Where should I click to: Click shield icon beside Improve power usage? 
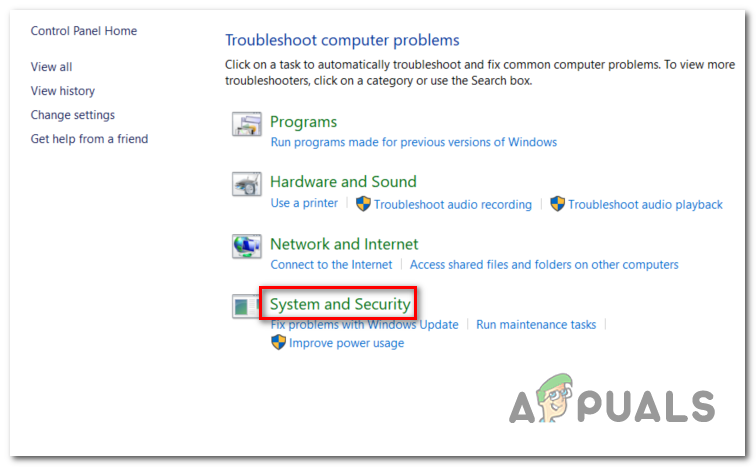tap(278, 343)
